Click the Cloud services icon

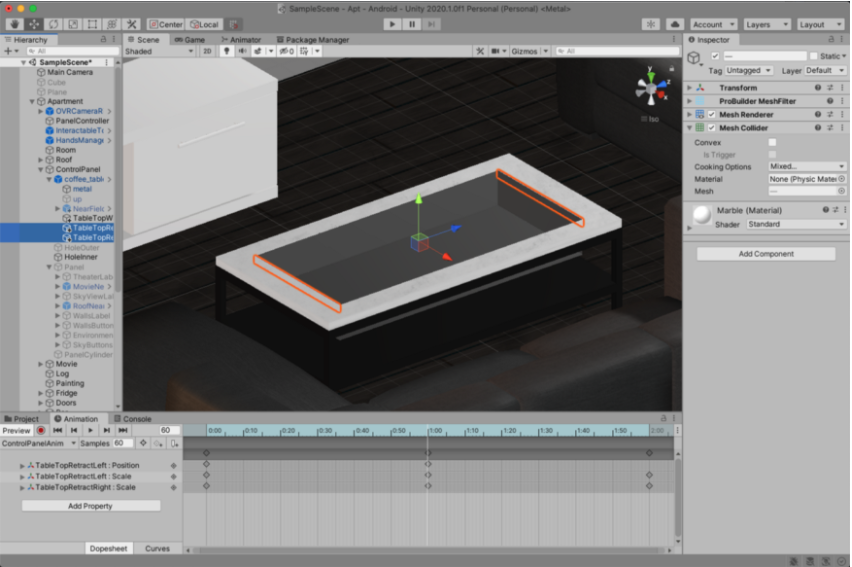click(x=674, y=24)
